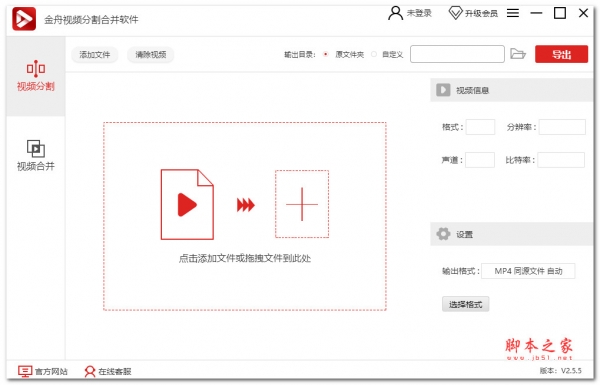600x385 pixels.
Task: Select the 自定义 output radio button
Action: (x=374, y=54)
